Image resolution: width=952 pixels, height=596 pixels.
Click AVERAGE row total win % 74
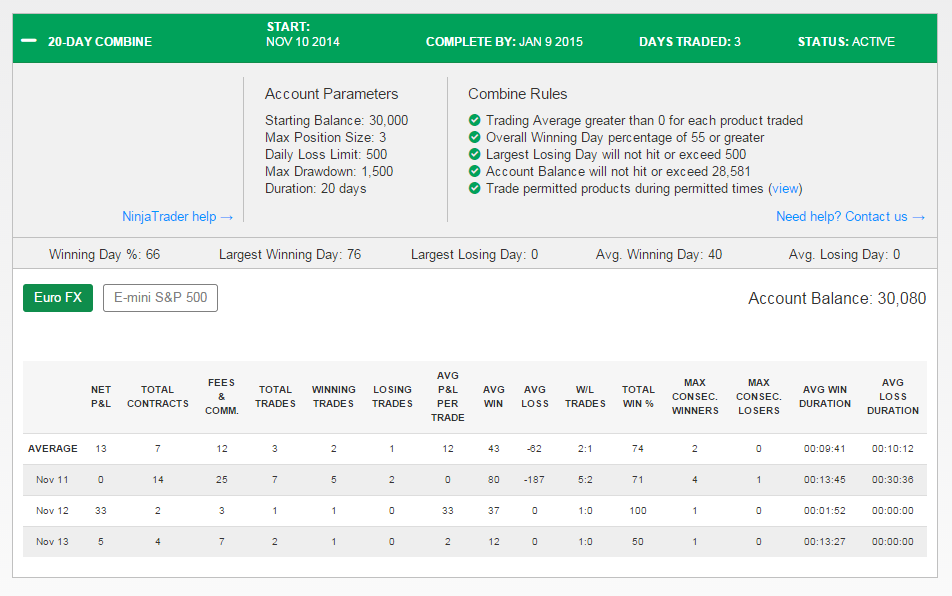pos(638,449)
